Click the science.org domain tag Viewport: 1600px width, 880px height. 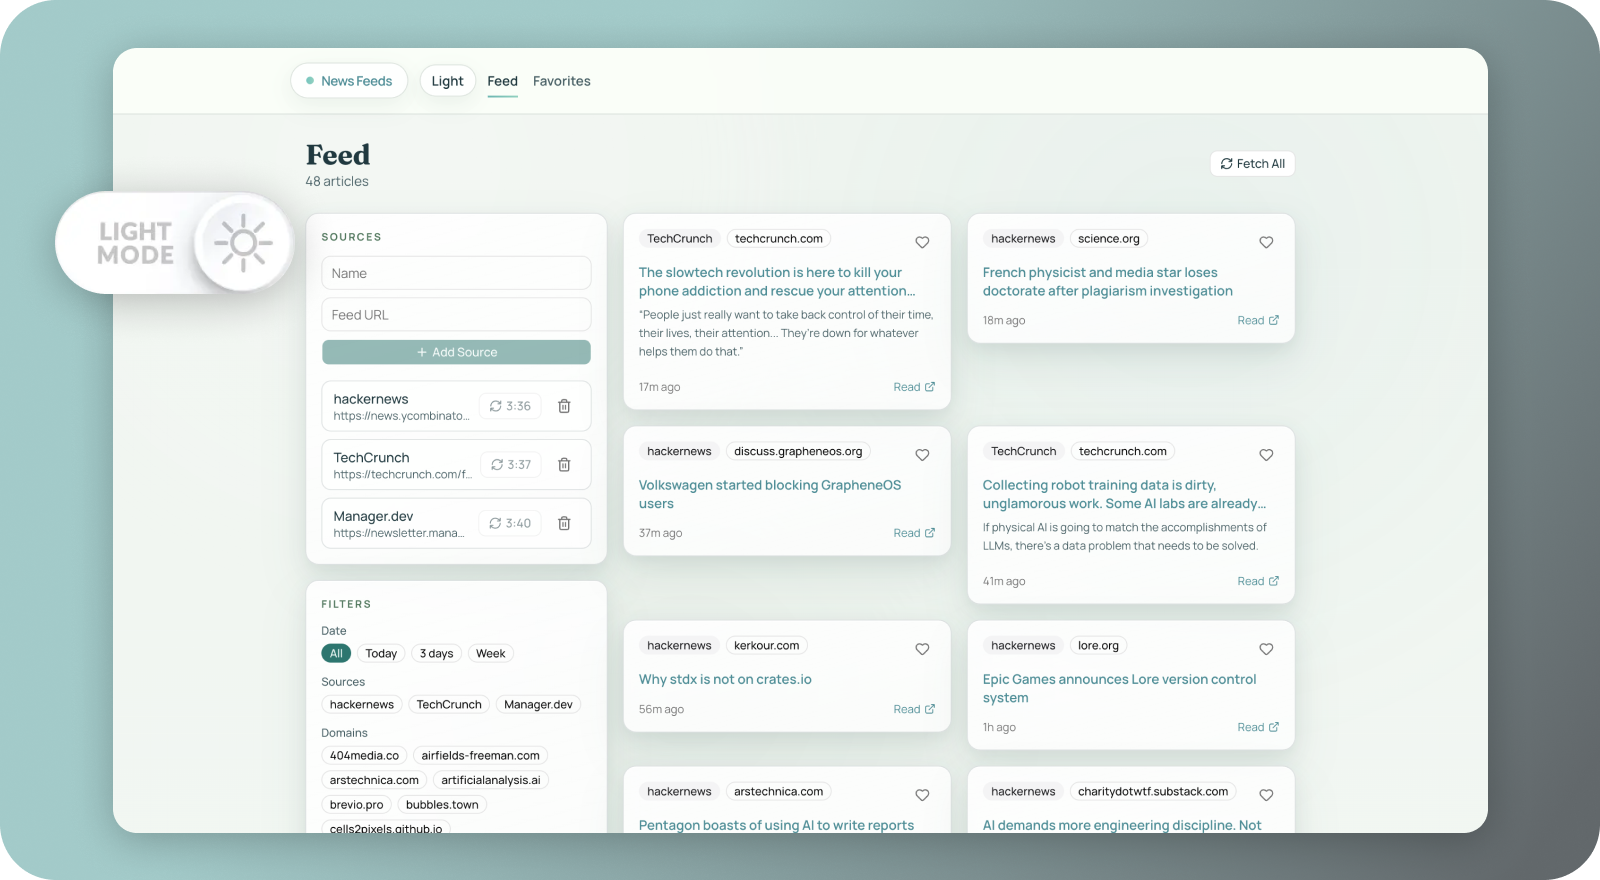[x=1108, y=239]
